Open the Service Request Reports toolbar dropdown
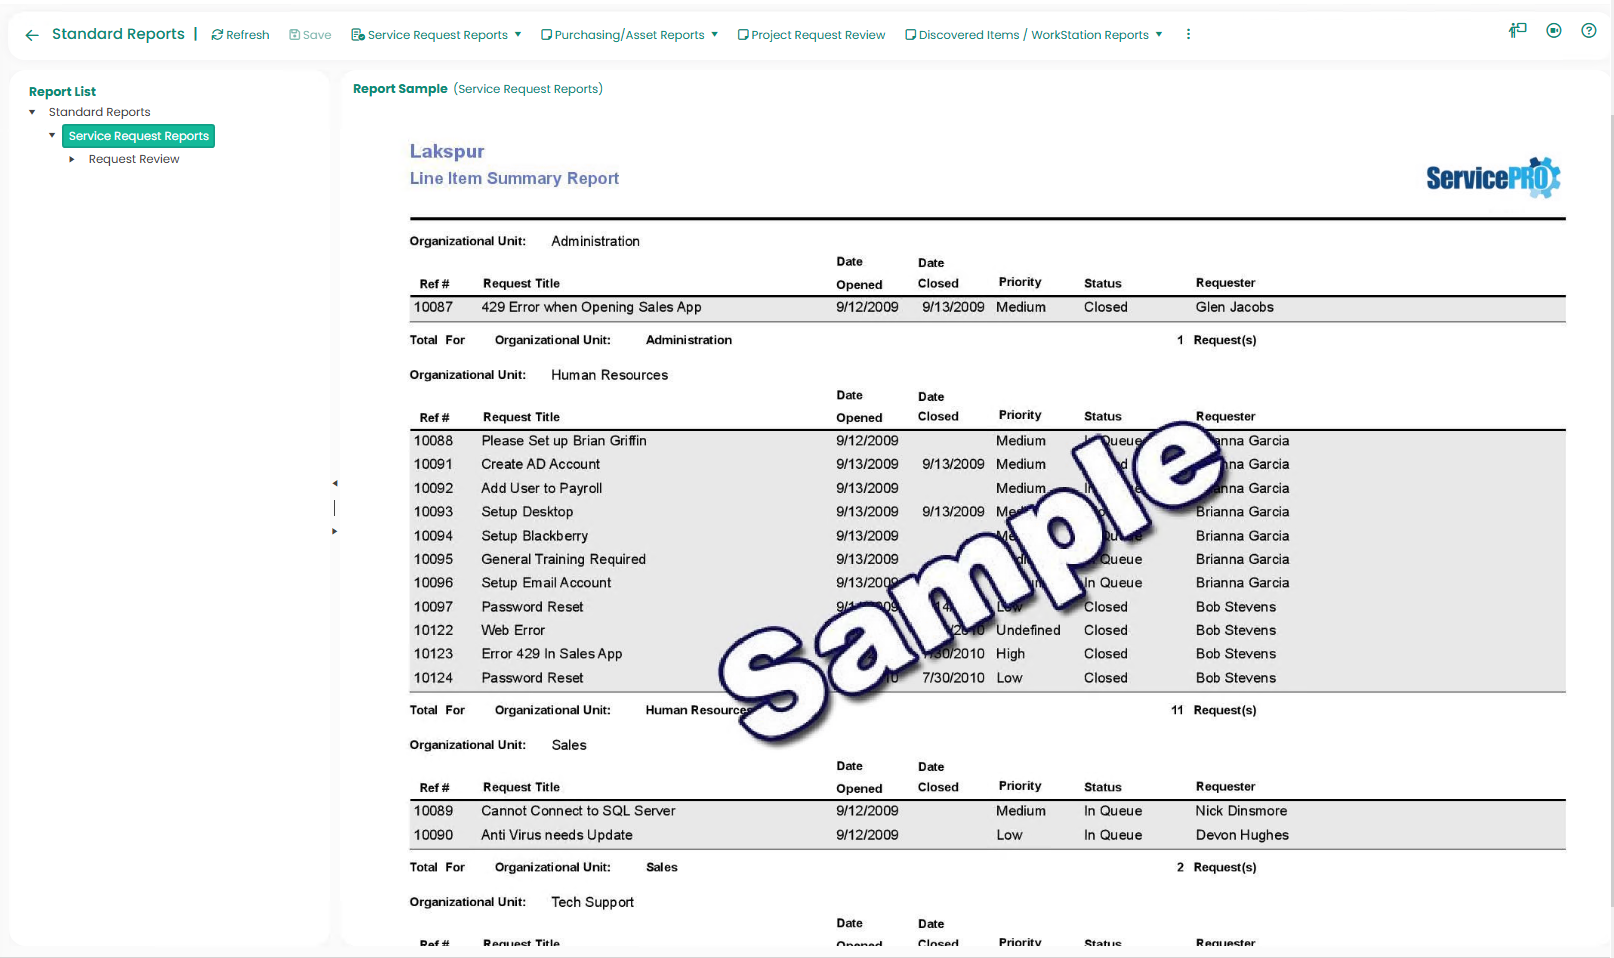Viewport: 1614px width, 958px height. [x=436, y=35]
